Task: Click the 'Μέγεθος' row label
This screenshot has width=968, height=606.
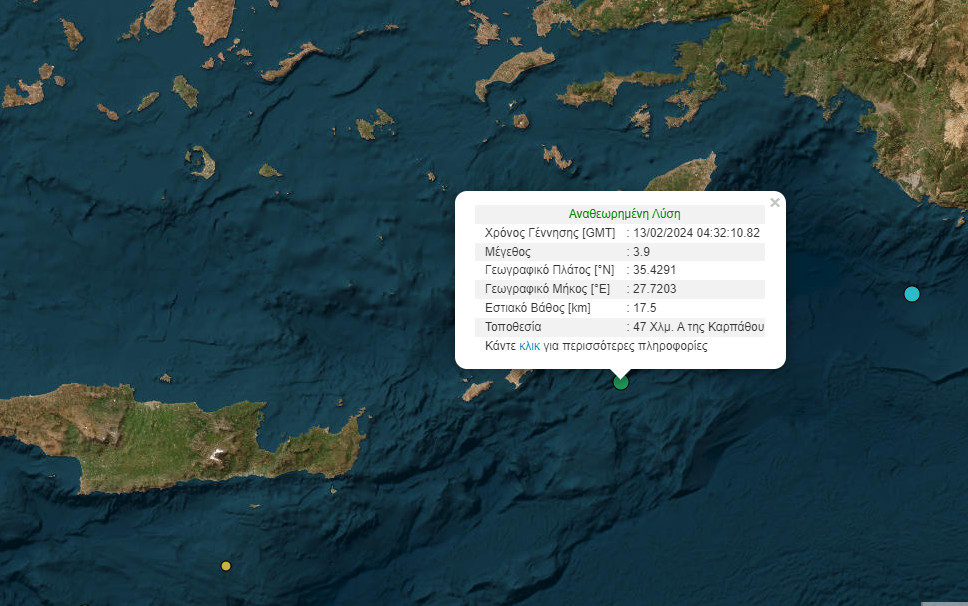Action: pyautogui.click(x=508, y=252)
